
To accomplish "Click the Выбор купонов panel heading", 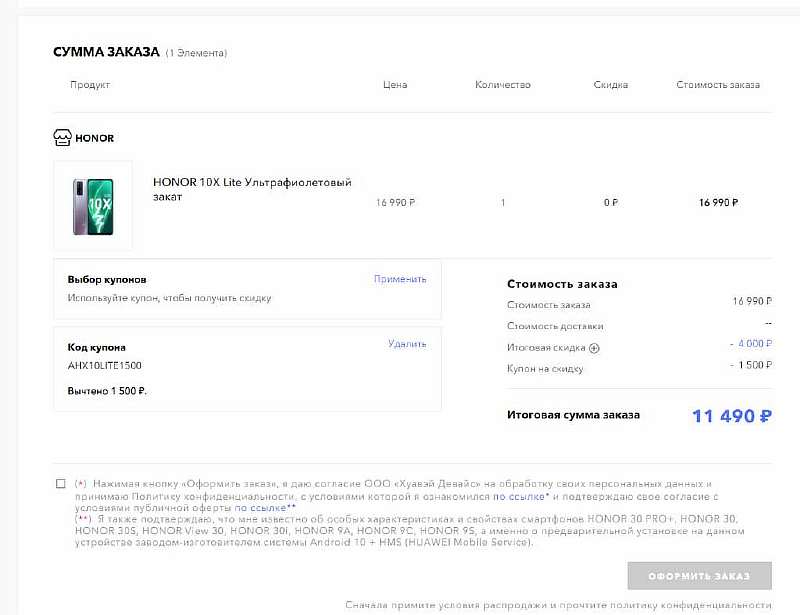I will click(x=107, y=280).
